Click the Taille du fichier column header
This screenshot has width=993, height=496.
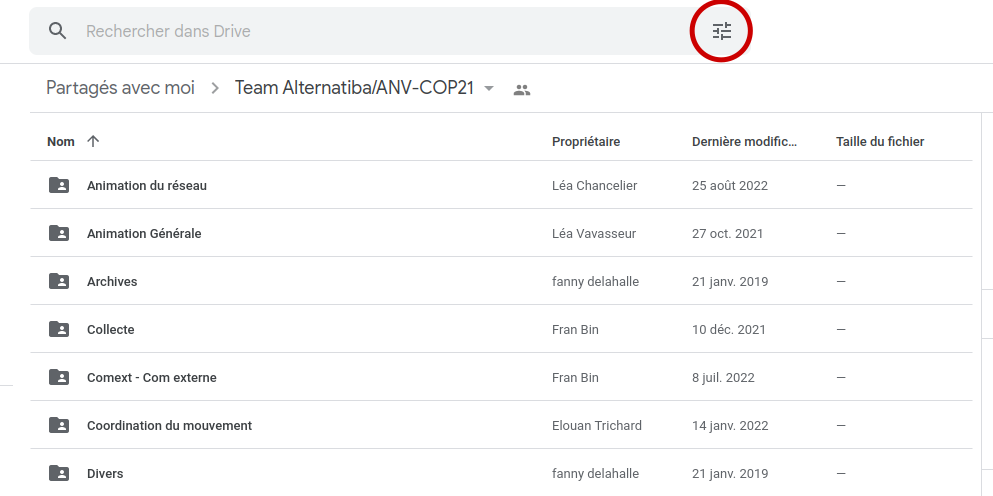click(879, 141)
